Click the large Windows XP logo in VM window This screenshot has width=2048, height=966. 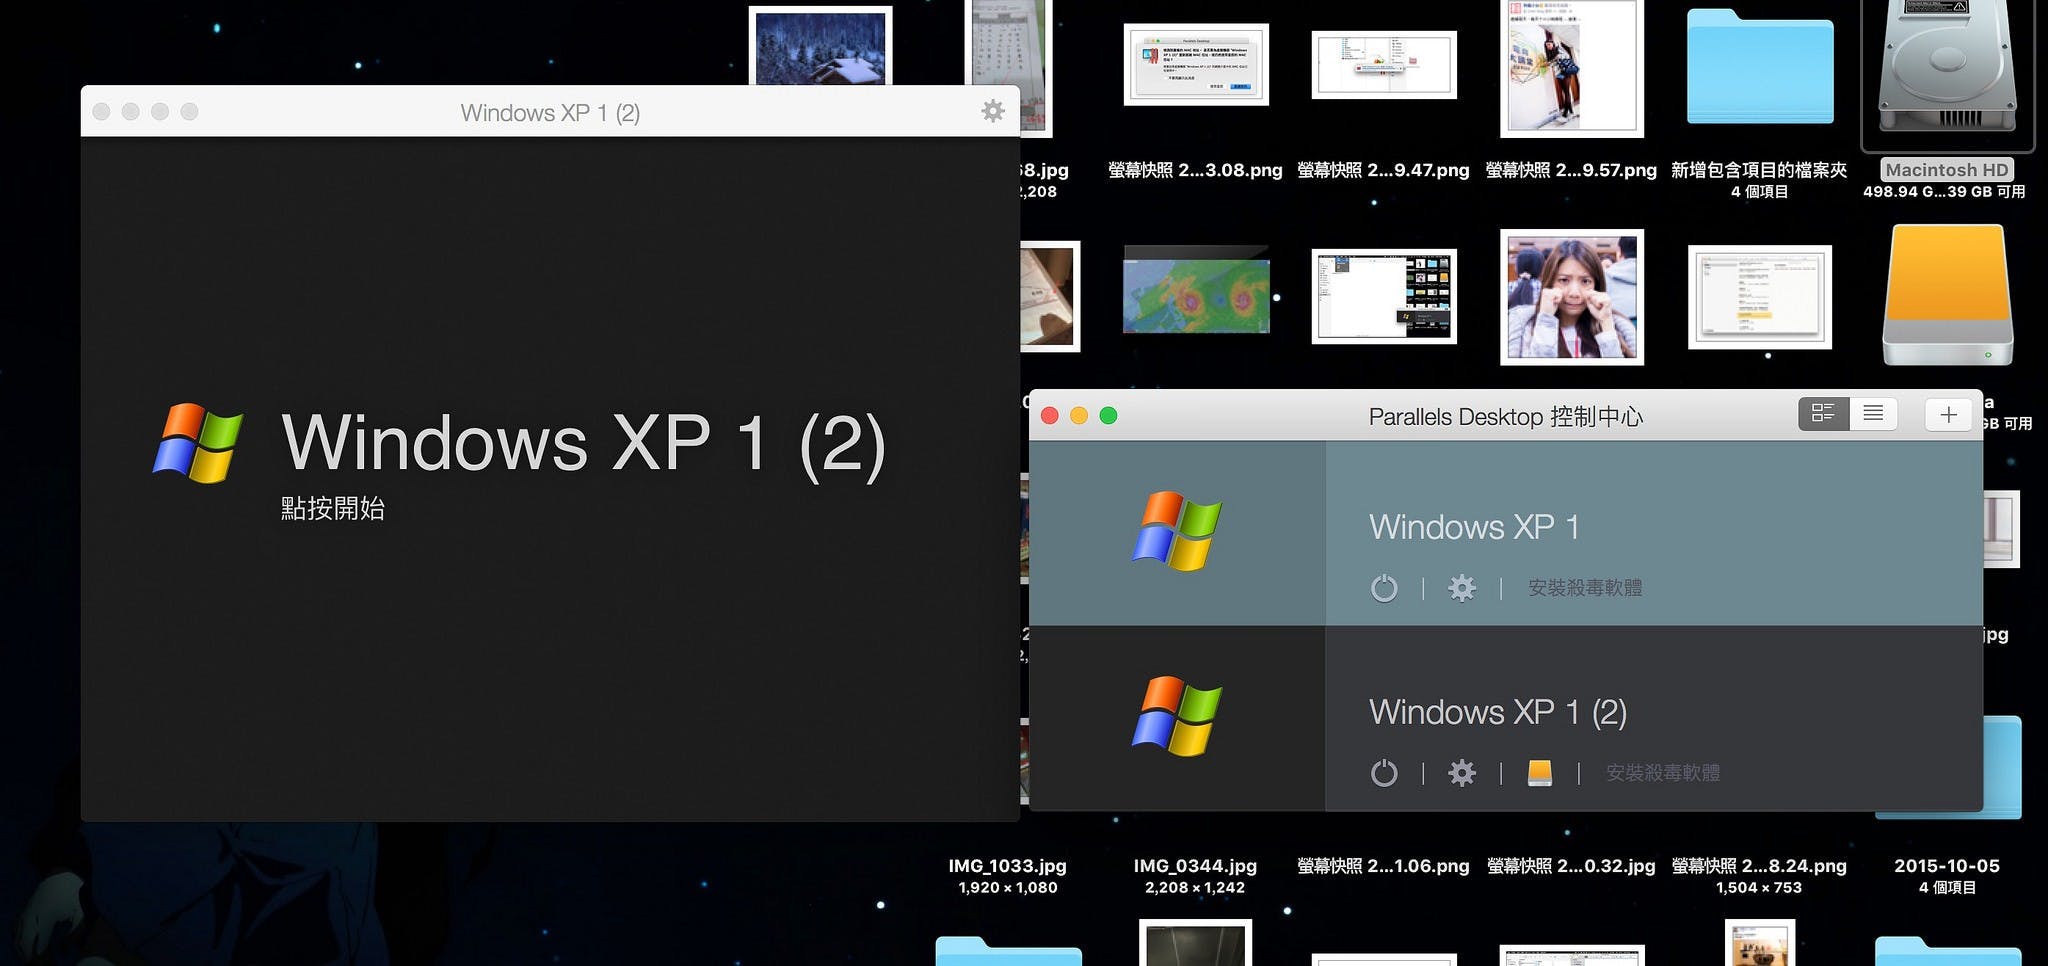[x=198, y=443]
